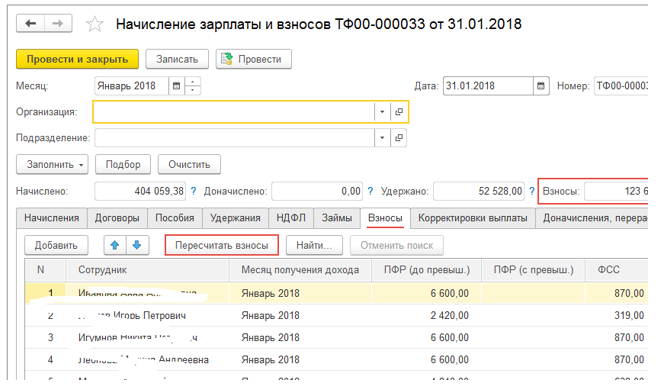658x389 pixels.
Task: Click the Удержано amount field
Action: pos(479,191)
